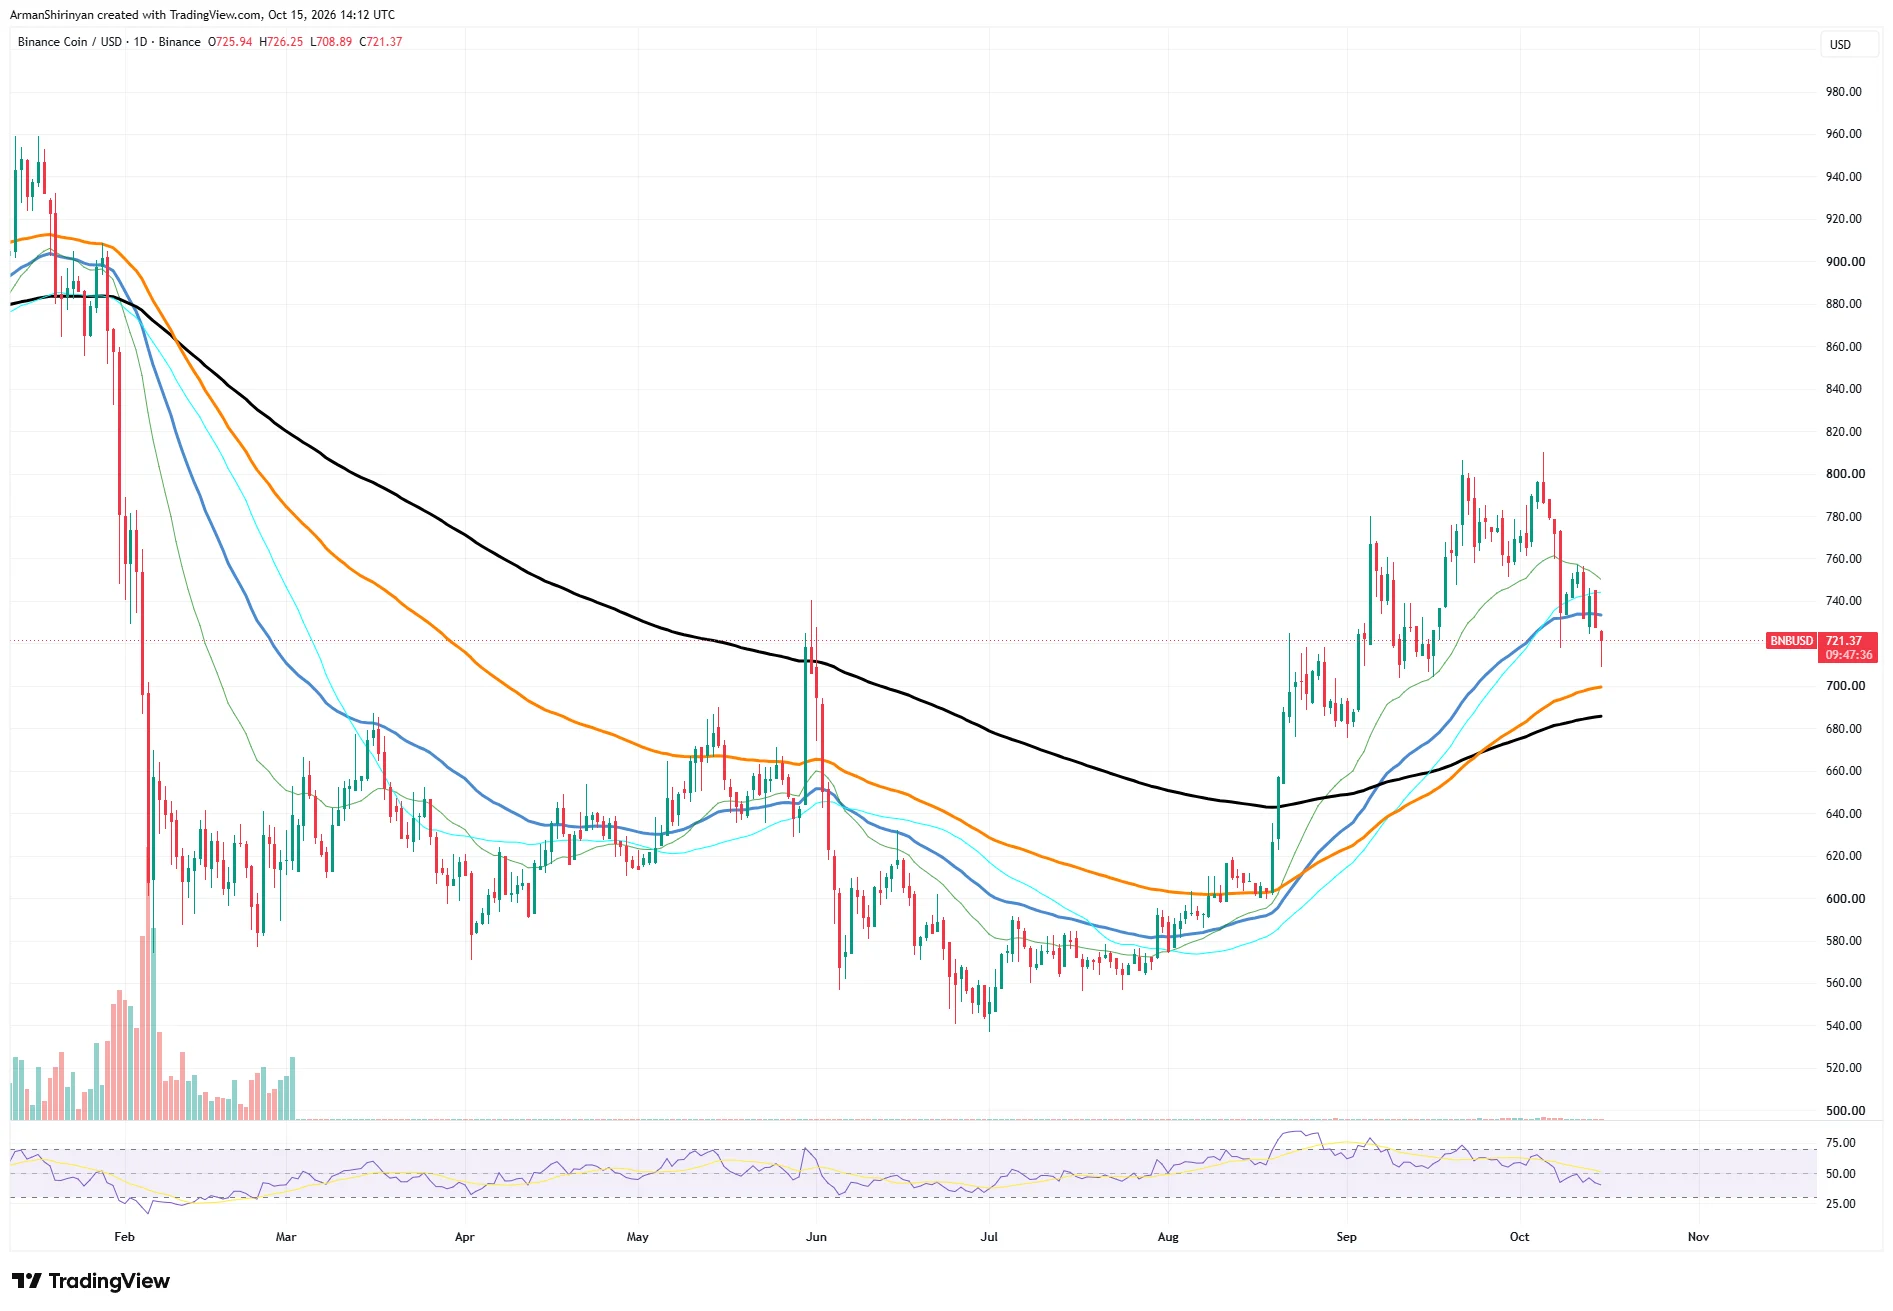
Task: Click the Jul label on time axis
Action: 989,1237
